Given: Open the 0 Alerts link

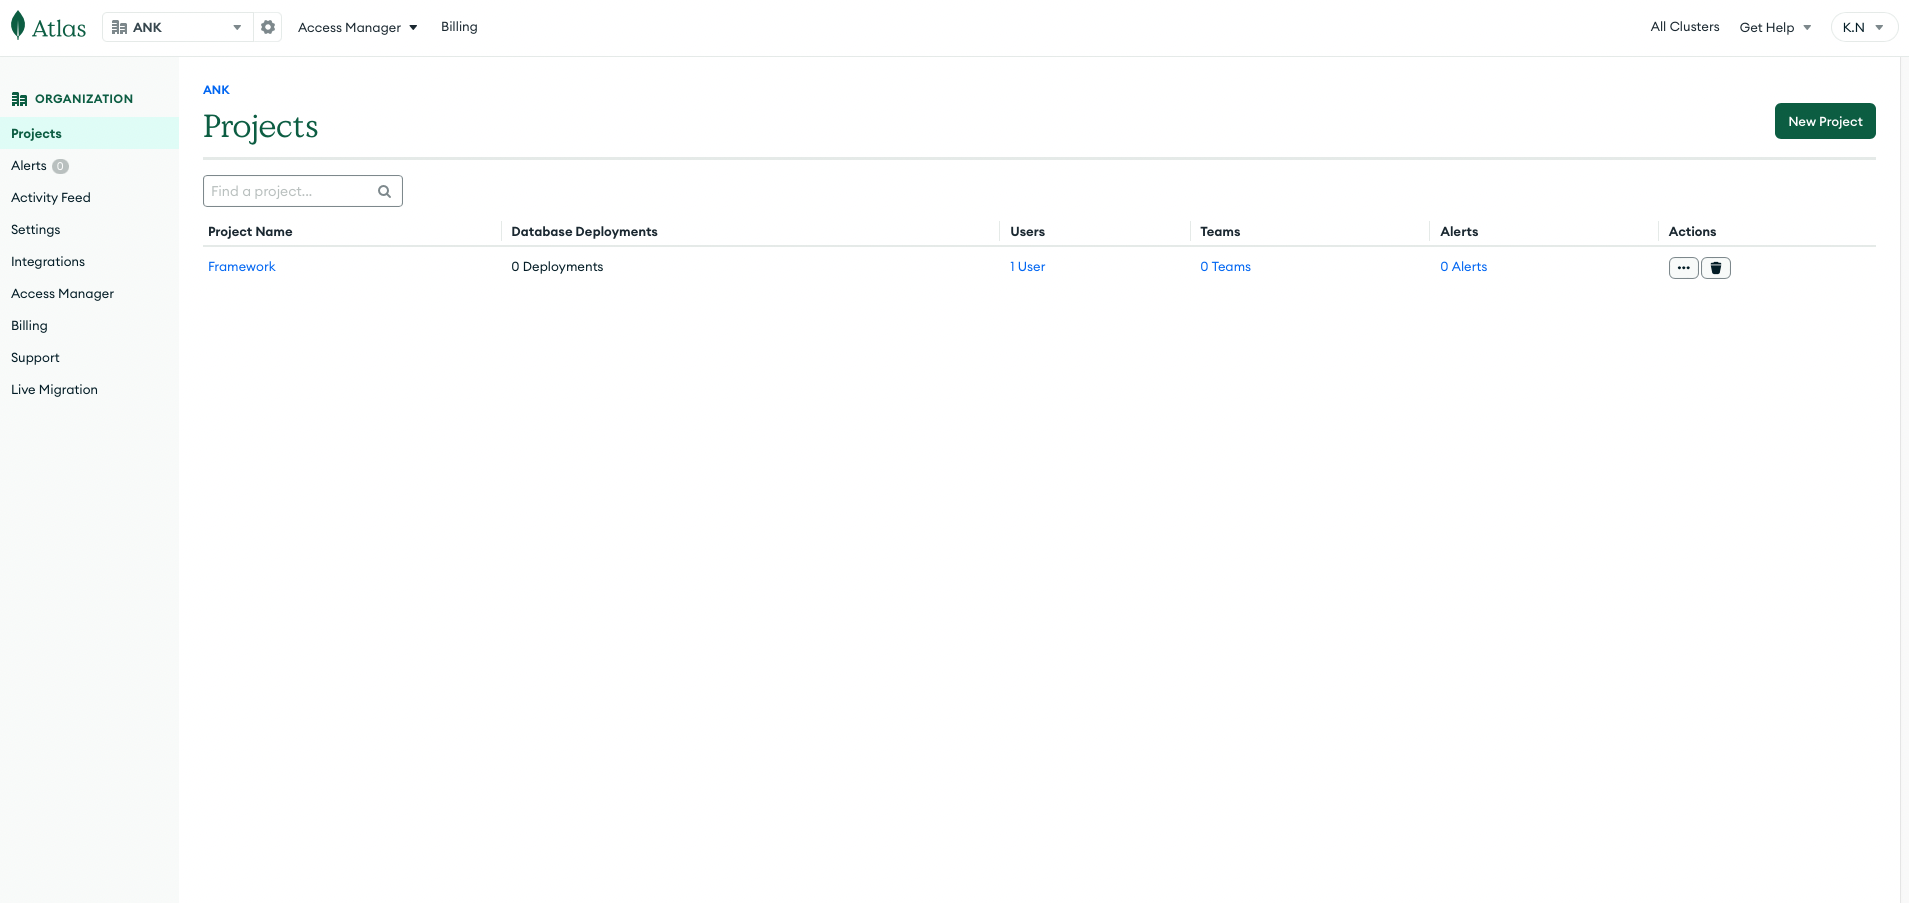Looking at the screenshot, I should [1463, 266].
